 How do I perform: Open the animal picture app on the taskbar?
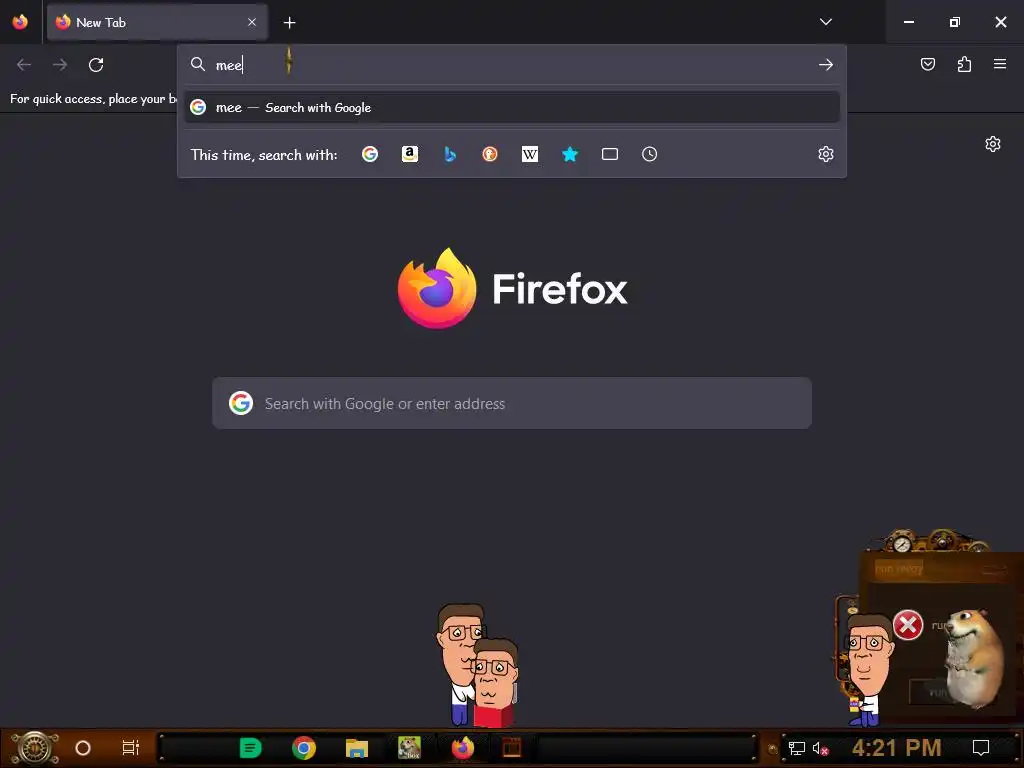409,748
